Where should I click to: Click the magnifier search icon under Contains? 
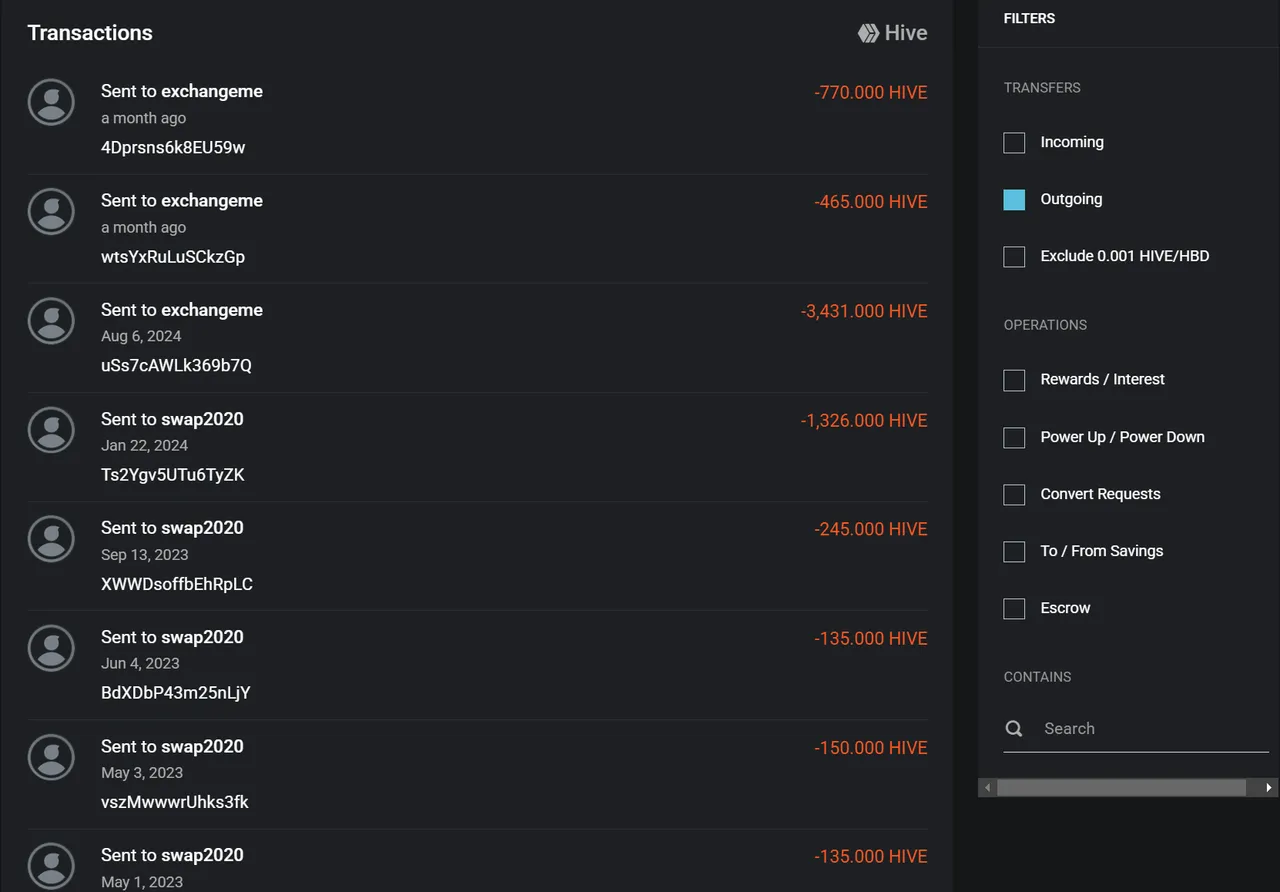point(1014,728)
